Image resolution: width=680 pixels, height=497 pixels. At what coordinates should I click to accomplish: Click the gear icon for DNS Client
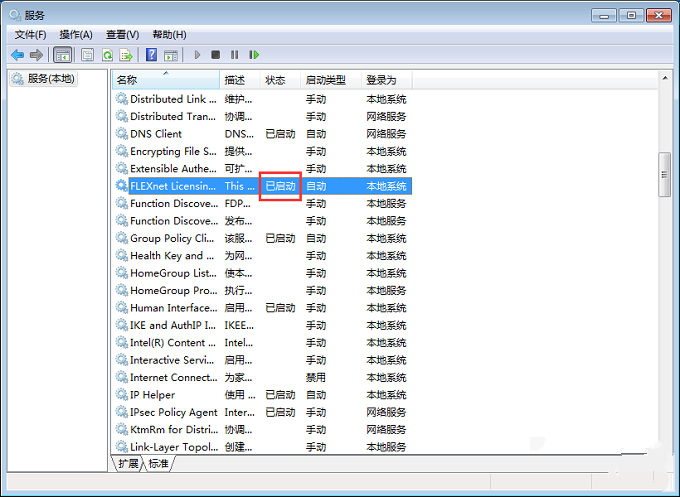(x=121, y=134)
